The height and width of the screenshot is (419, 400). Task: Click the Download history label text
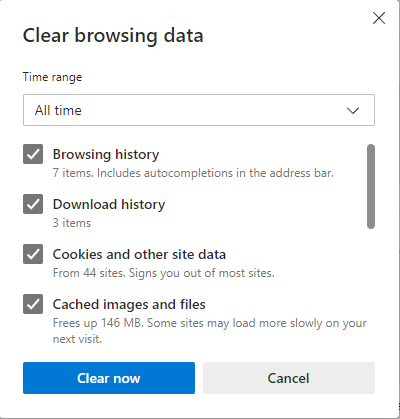(x=109, y=204)
